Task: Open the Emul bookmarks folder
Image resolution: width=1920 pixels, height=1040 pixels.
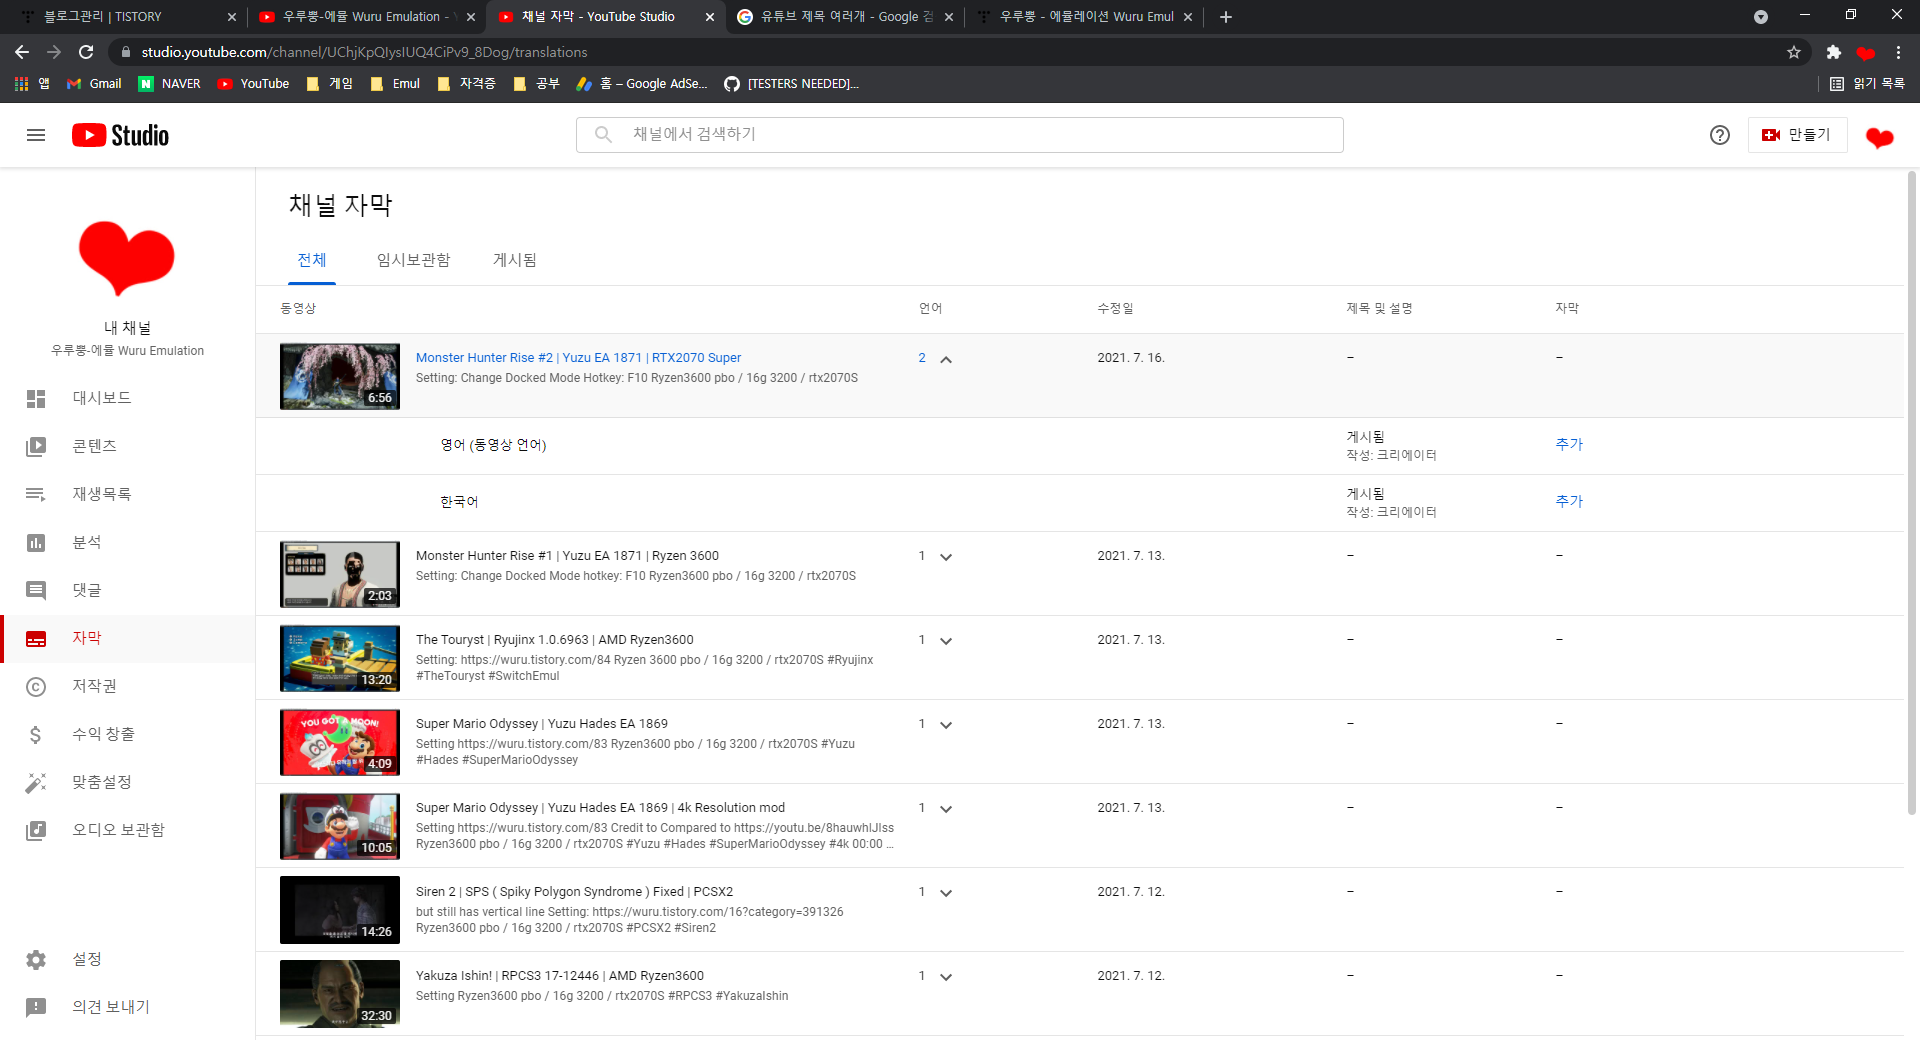Action: 395,84
